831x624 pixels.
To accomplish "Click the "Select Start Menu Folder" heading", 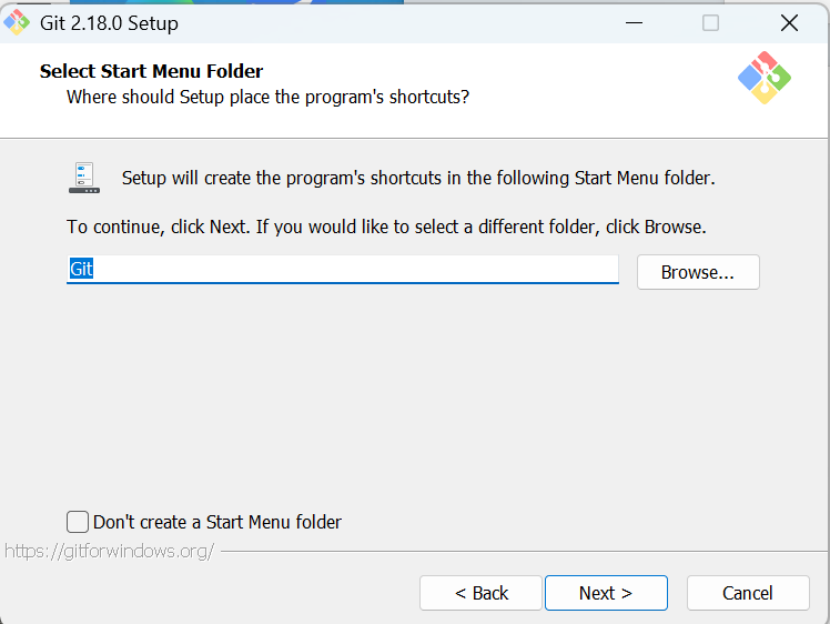I will coord(152,71).
